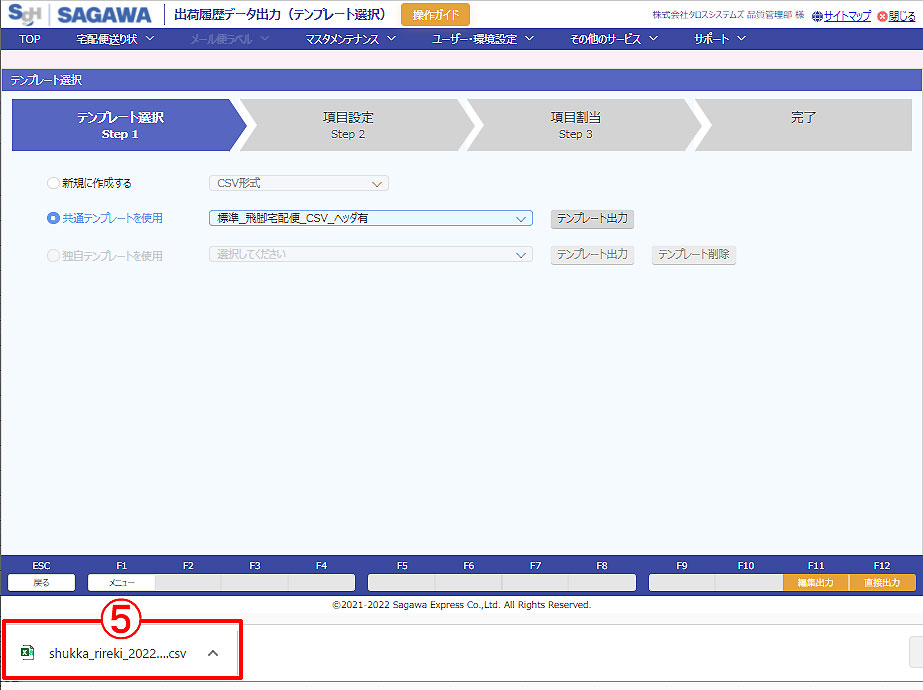
Task: Expand the download item chevron menu
Action: point(212,653)
